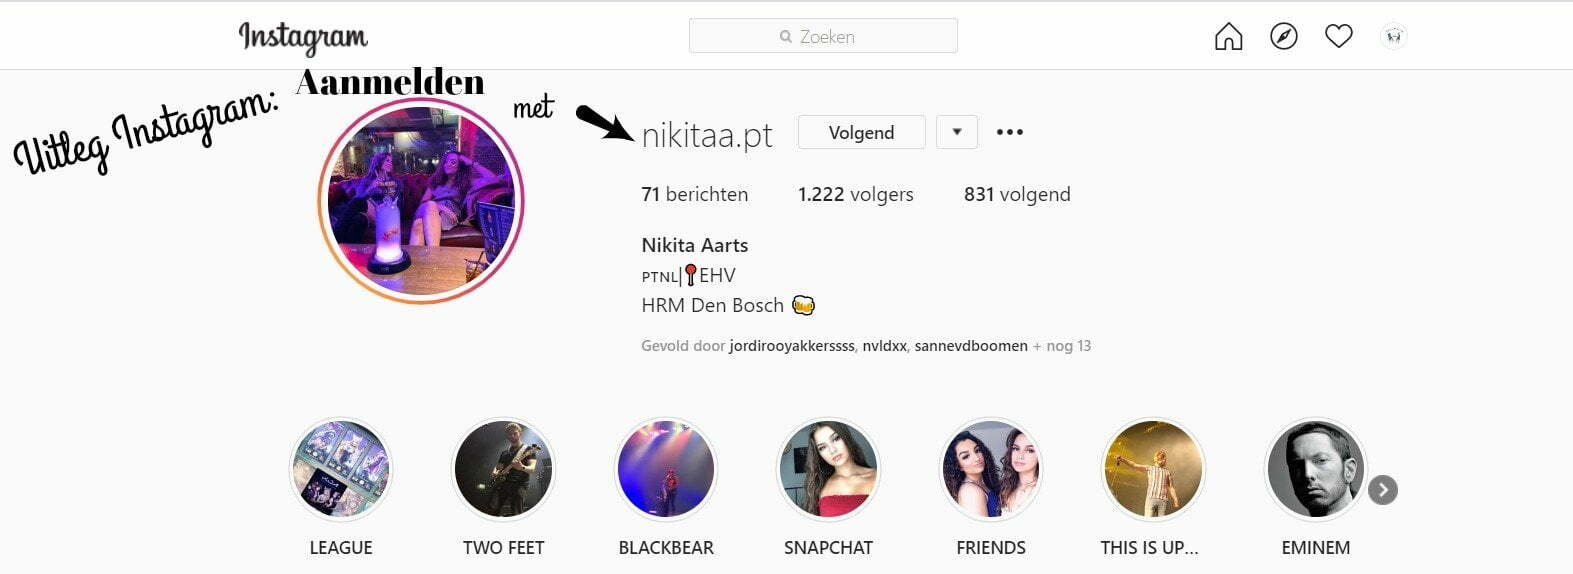The width and height of the screenshot is (1573, 574).
Task: View the 831 volgend list
Action: pyautogui.click(x=1017, y=194)
